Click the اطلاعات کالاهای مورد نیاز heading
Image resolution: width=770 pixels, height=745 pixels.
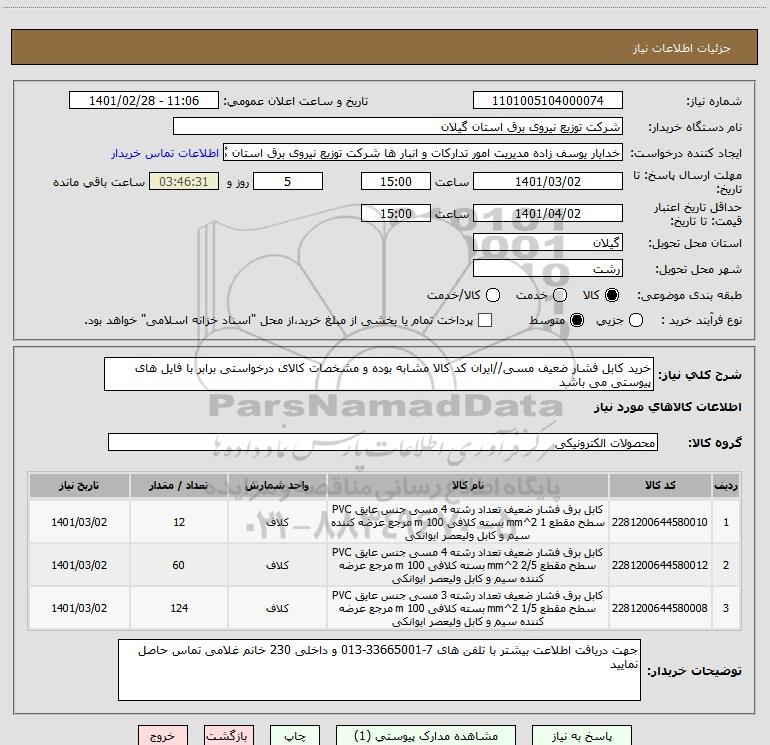click(668, 407)
